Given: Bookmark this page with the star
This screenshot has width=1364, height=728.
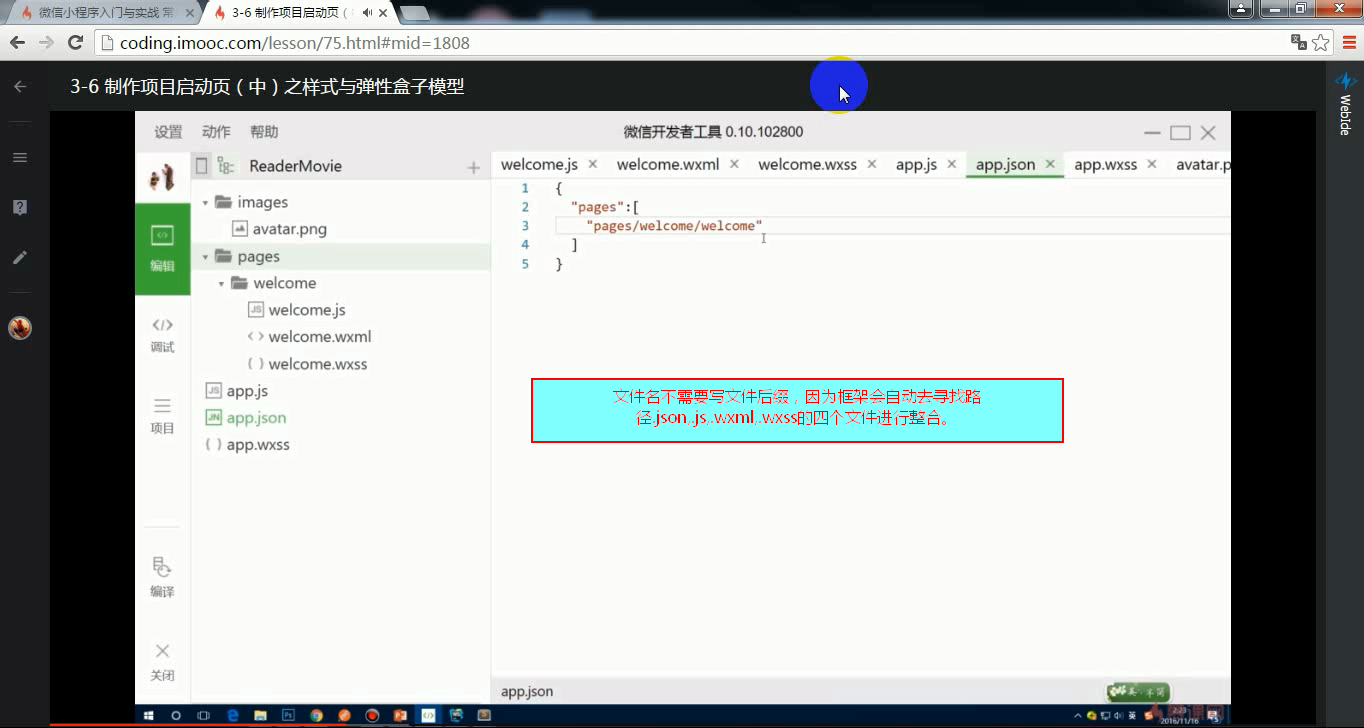Looking at the screenshot, I should click(1321, 42).
